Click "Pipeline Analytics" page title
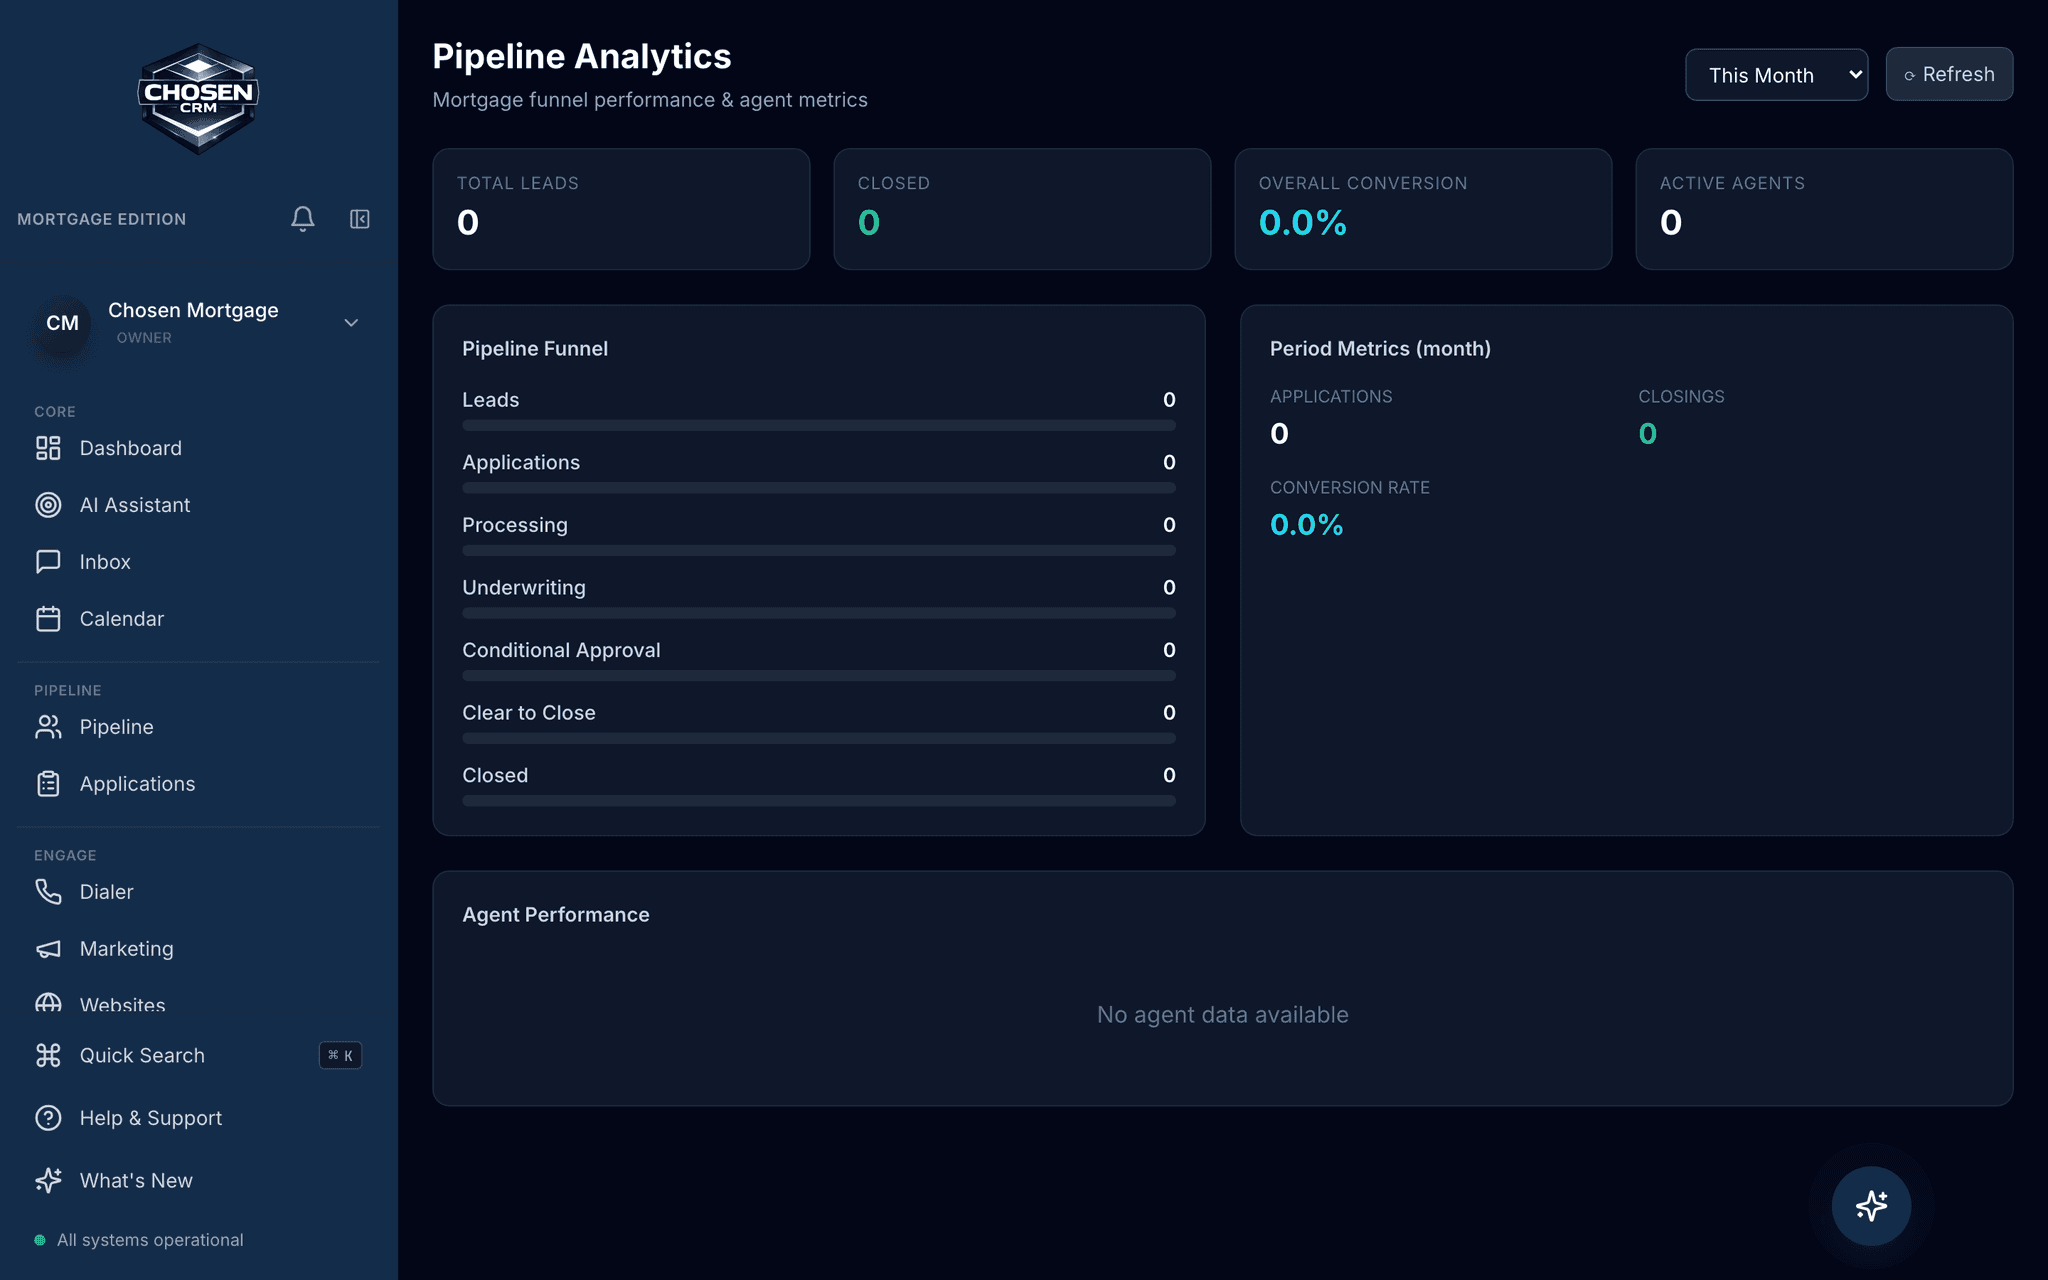2048x1280 pixels. [x=582, y=56]
